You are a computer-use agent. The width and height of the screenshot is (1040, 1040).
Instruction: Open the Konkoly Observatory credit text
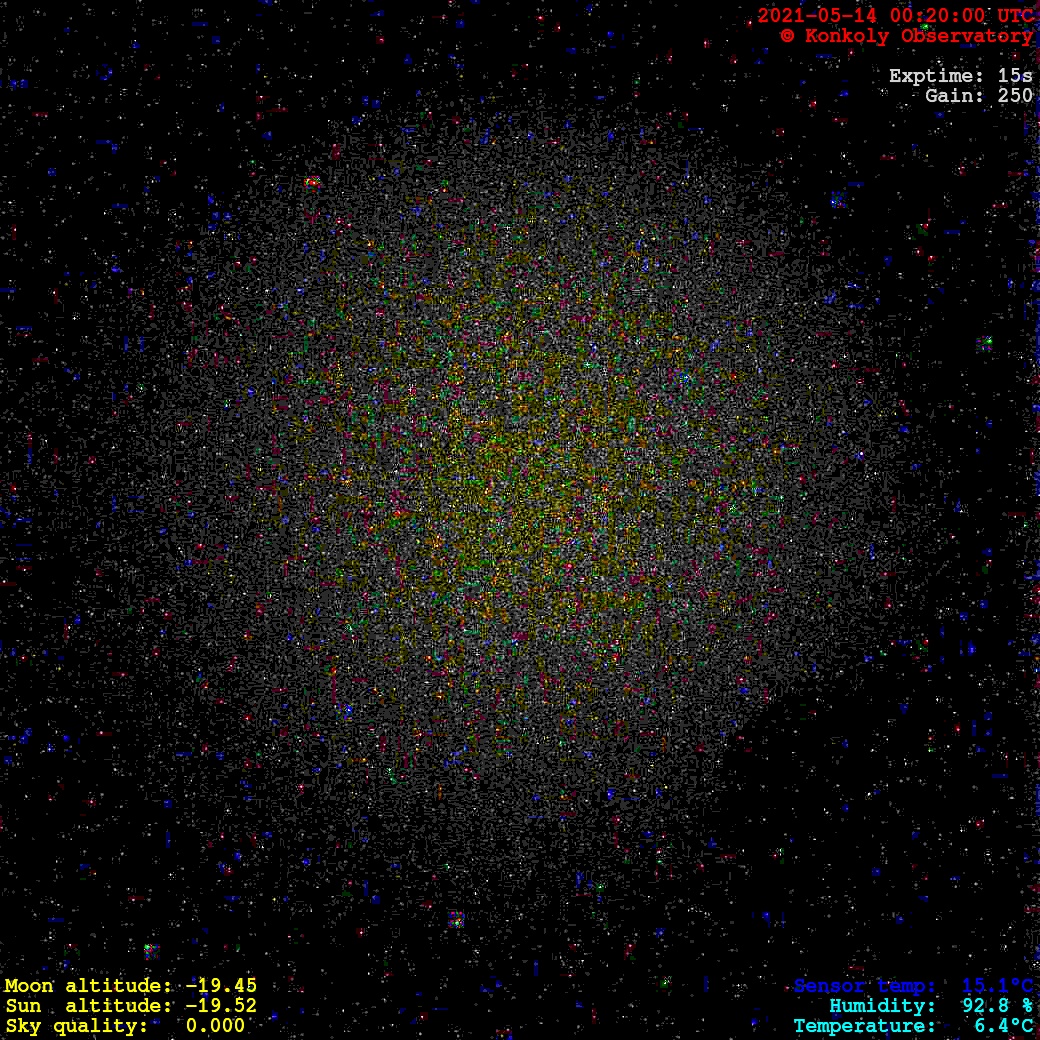pos(916,36)
